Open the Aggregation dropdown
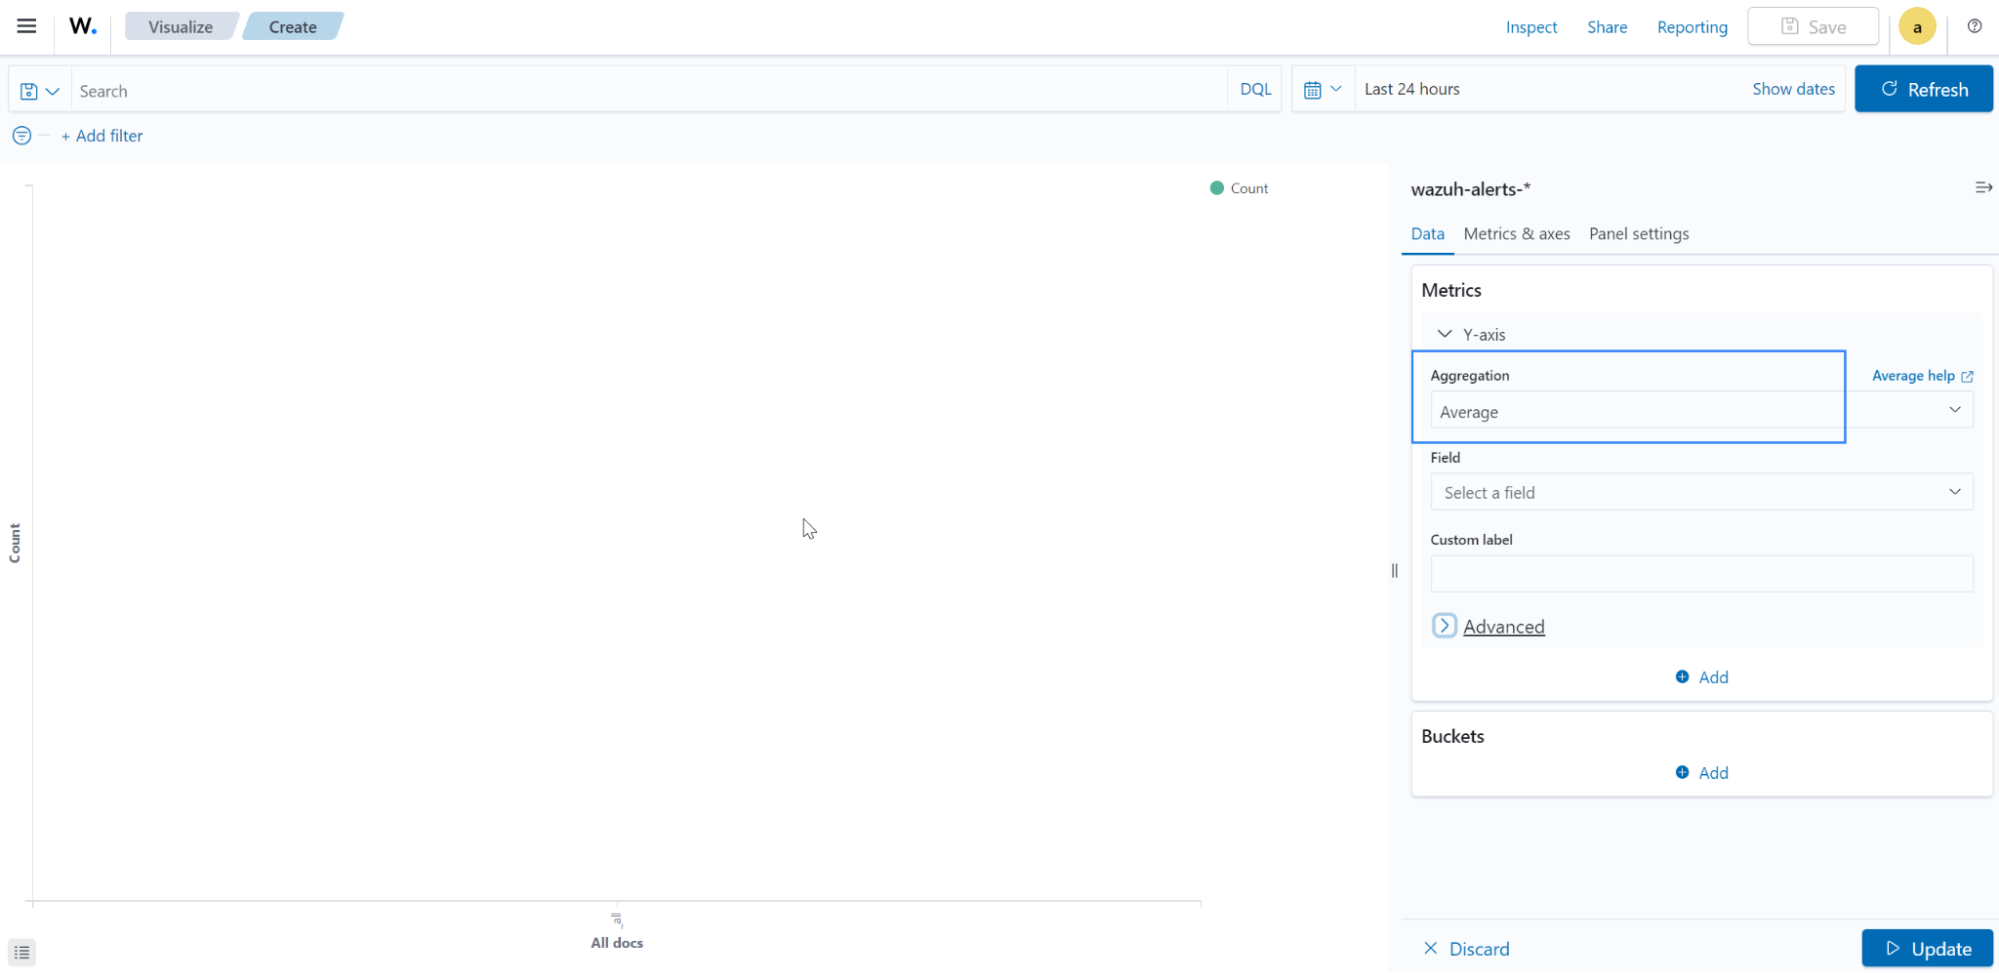The width and height of the screenshot is (1999, 973). [1700, 411]
